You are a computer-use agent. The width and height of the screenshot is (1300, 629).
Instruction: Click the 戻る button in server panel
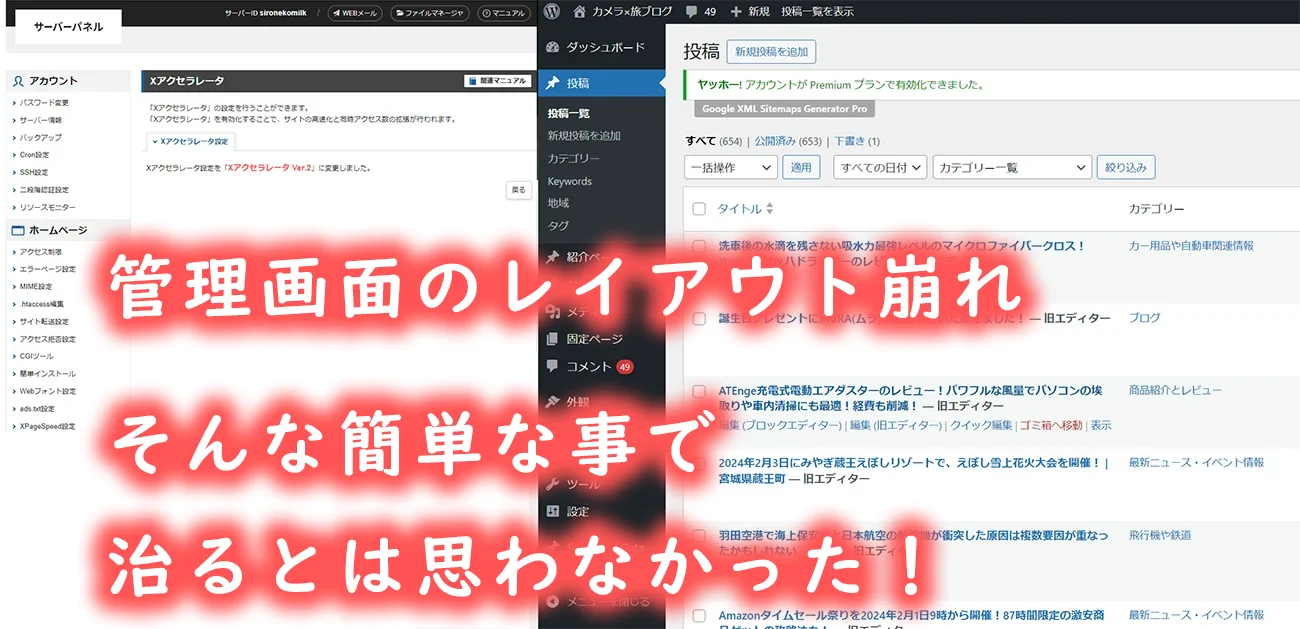coord(518,189)
